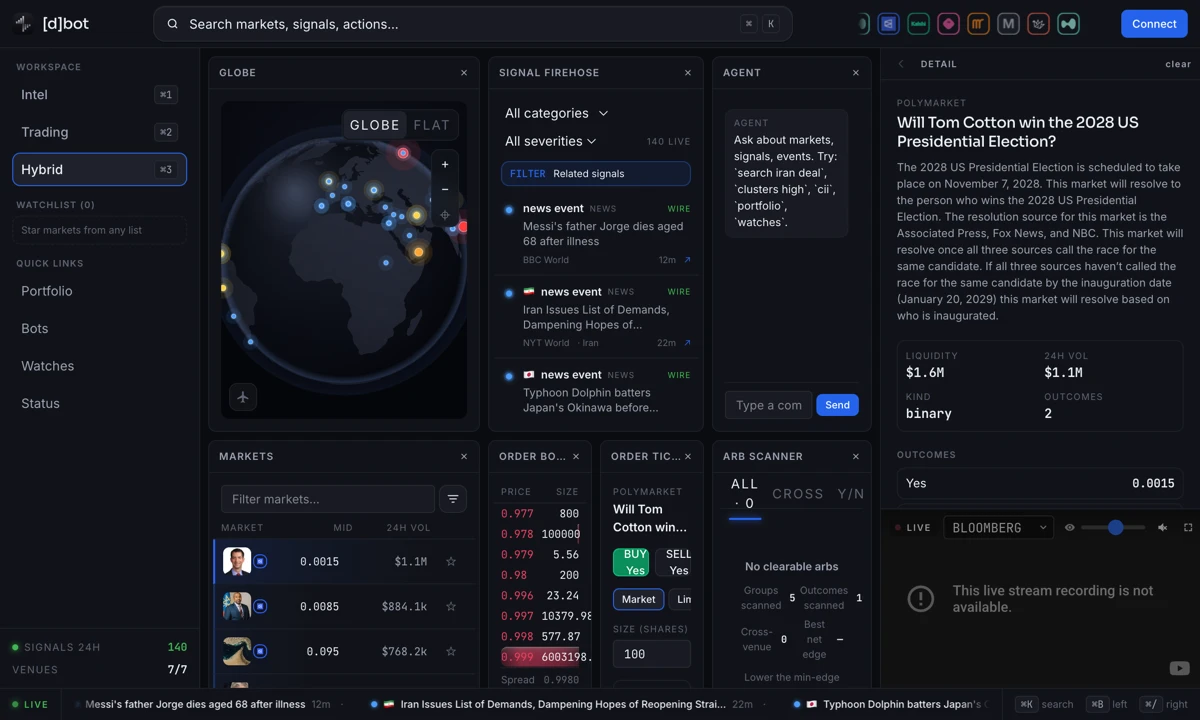The width and height of the screenshot is (1200, 720).
Task: Focus the Filter markets input
Action: [328, 499]
